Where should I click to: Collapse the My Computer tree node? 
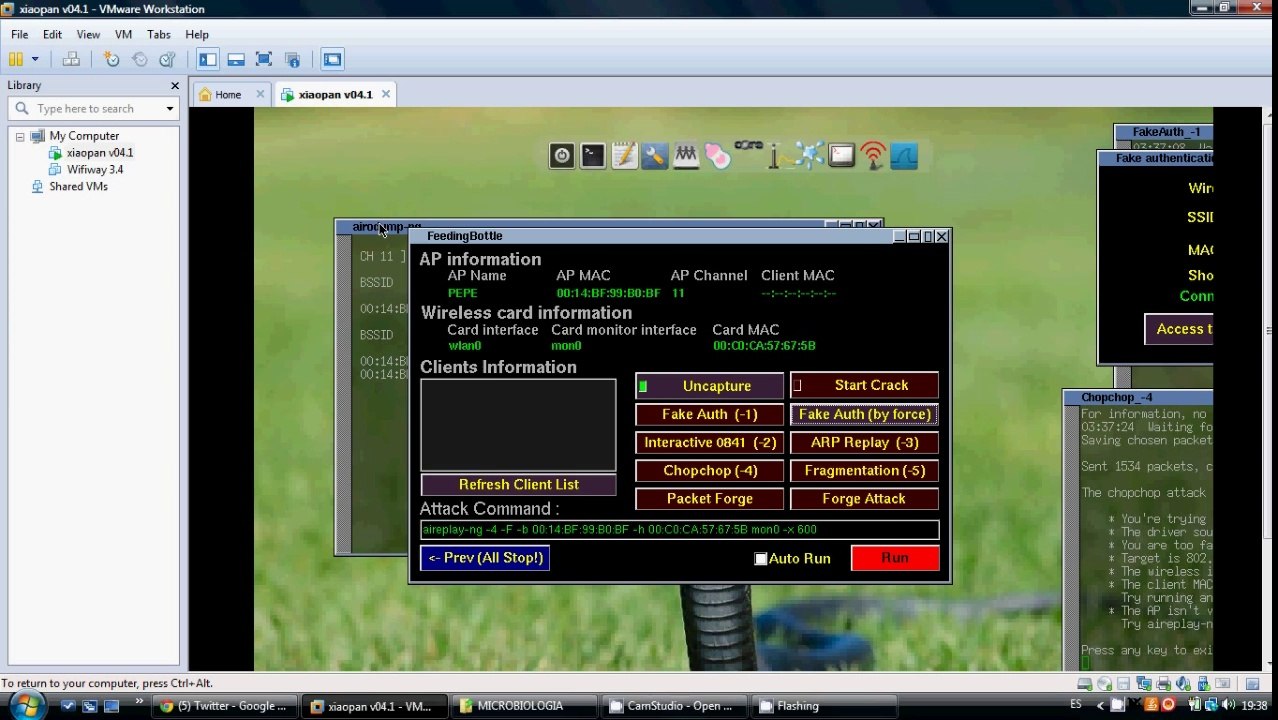point(20,136)
